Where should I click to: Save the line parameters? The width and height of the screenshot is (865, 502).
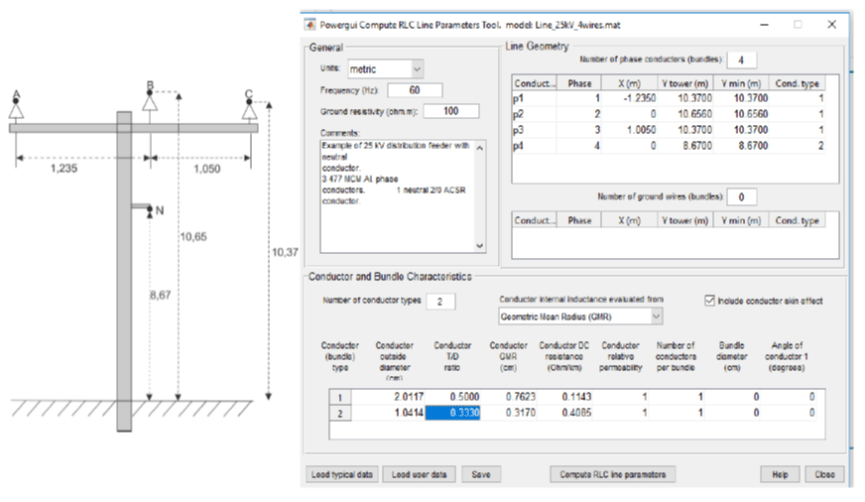[x=481, y=472]
